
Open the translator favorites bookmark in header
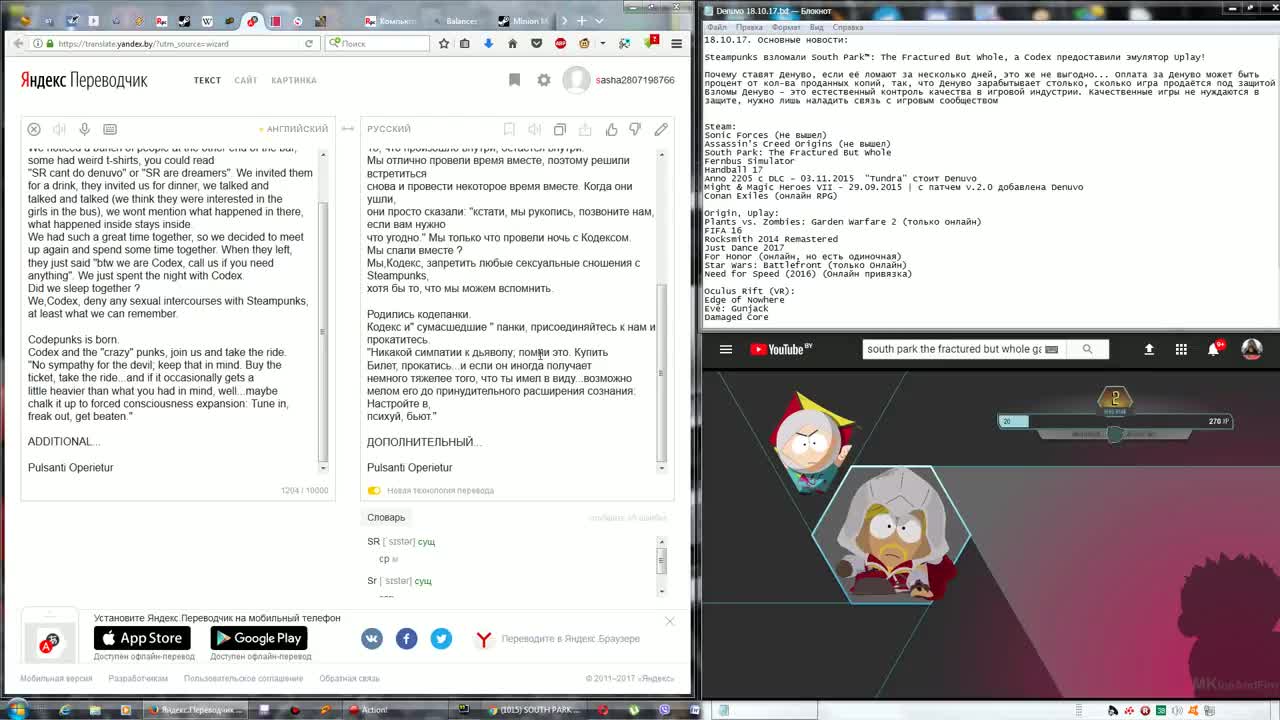(x=514, y=80)
